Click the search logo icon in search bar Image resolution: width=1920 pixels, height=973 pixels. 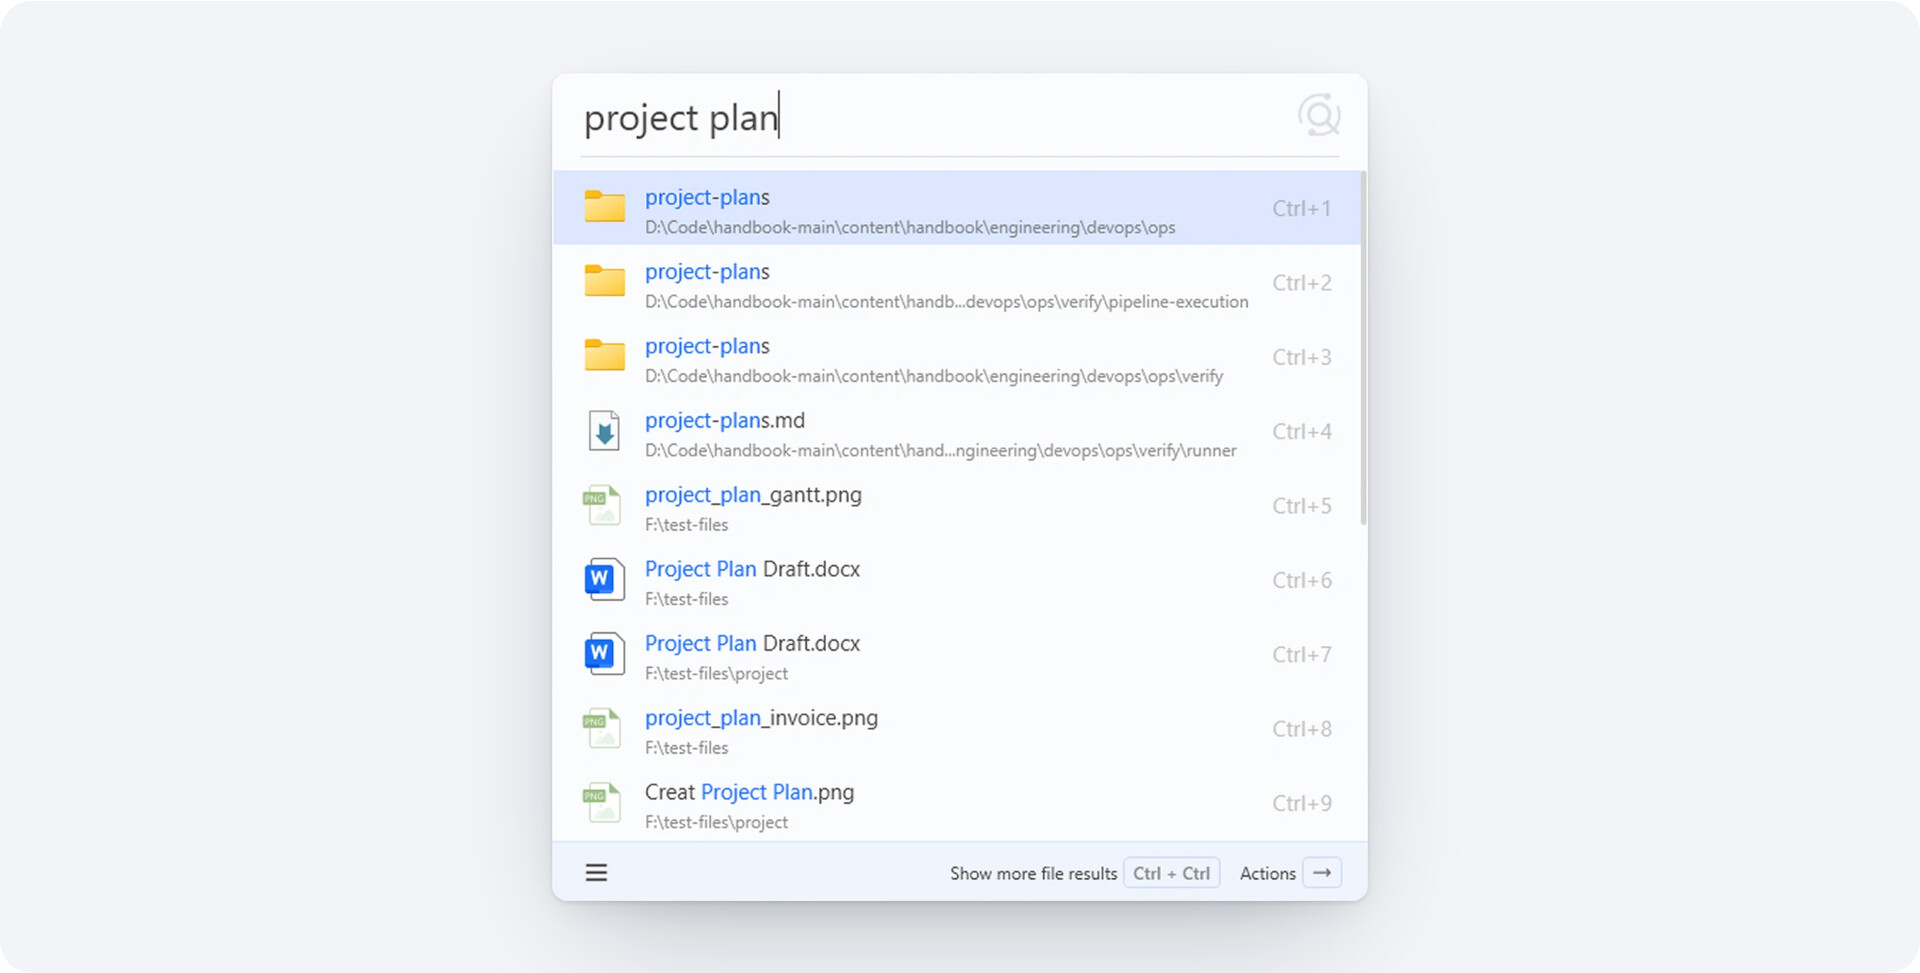[1319, 116]
